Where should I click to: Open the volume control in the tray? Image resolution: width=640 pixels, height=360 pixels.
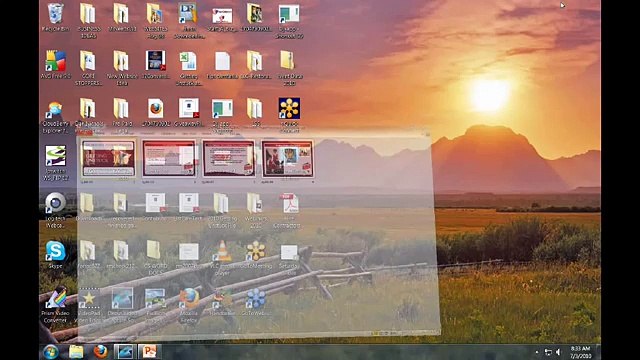pos(559,352)
